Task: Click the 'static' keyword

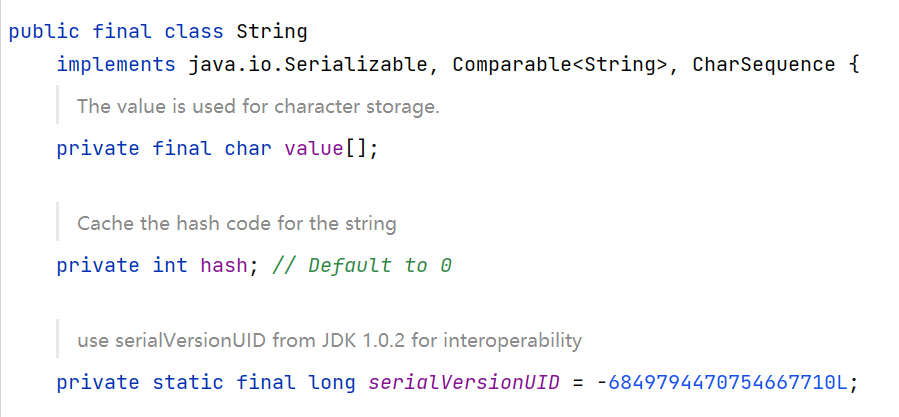Action: point(188,383)
